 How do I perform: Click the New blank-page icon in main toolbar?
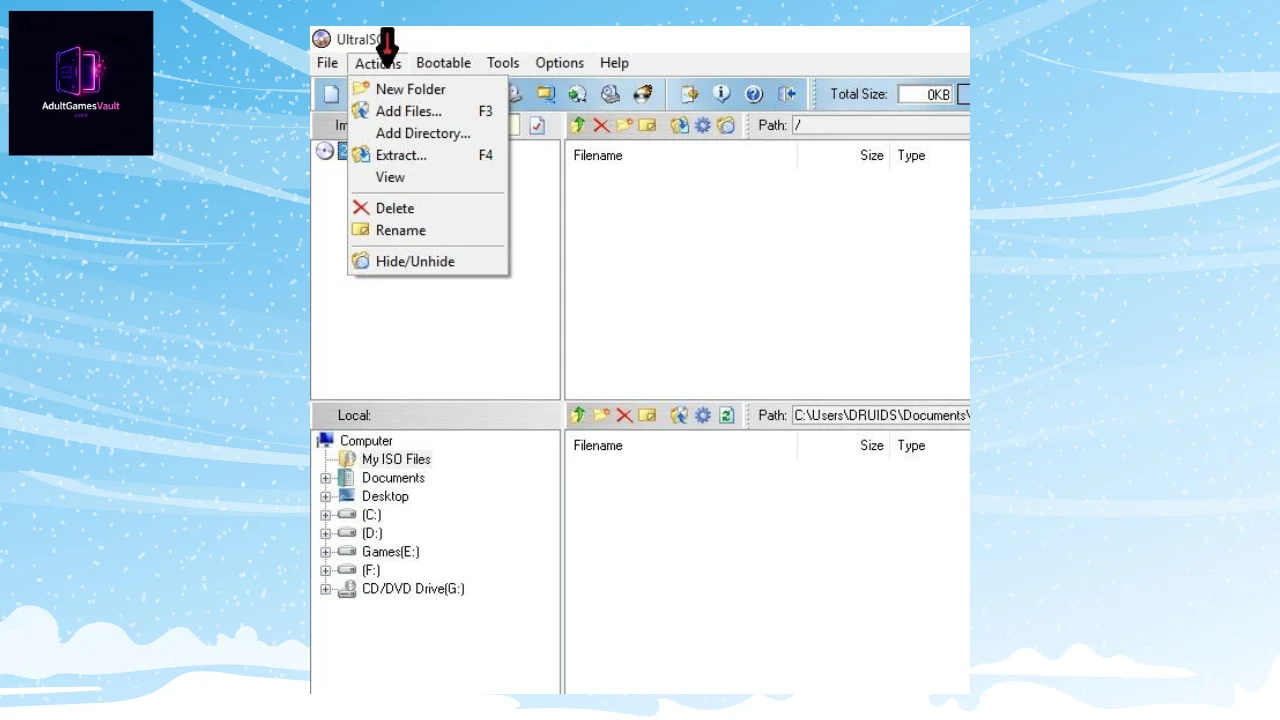pyautogui.click(x=331, y=94)
